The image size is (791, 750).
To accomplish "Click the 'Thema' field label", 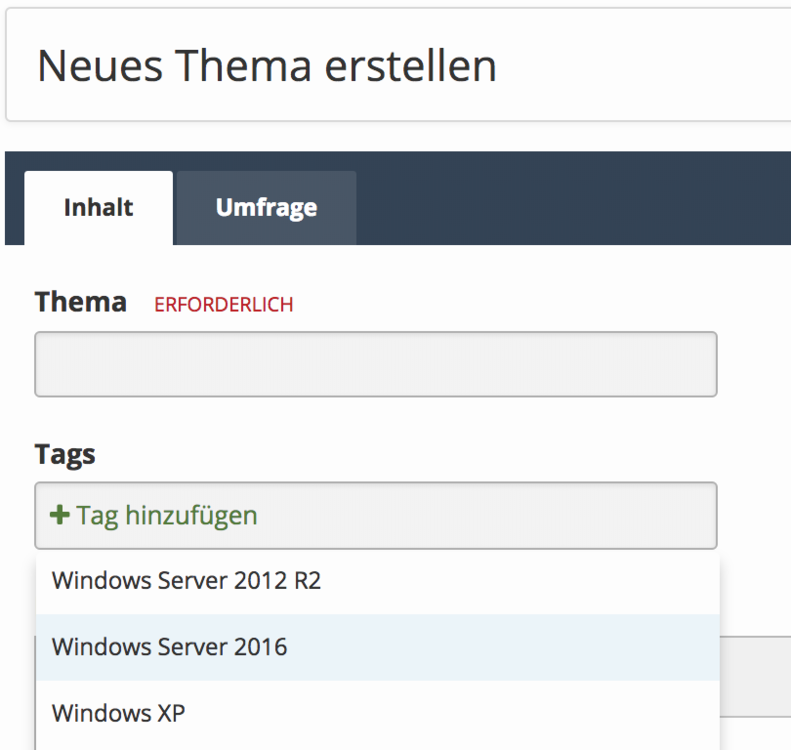I will (x=80, y=302).
